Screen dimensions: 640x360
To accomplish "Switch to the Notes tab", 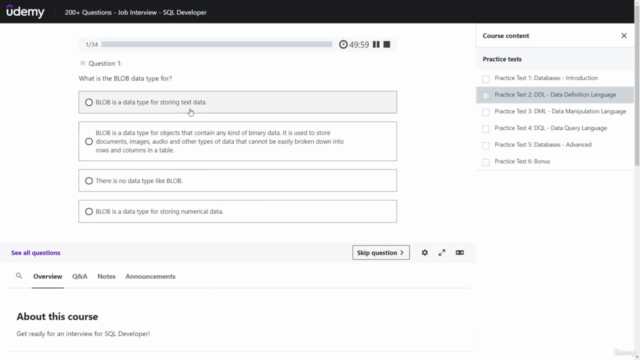I will coord(106,276).
